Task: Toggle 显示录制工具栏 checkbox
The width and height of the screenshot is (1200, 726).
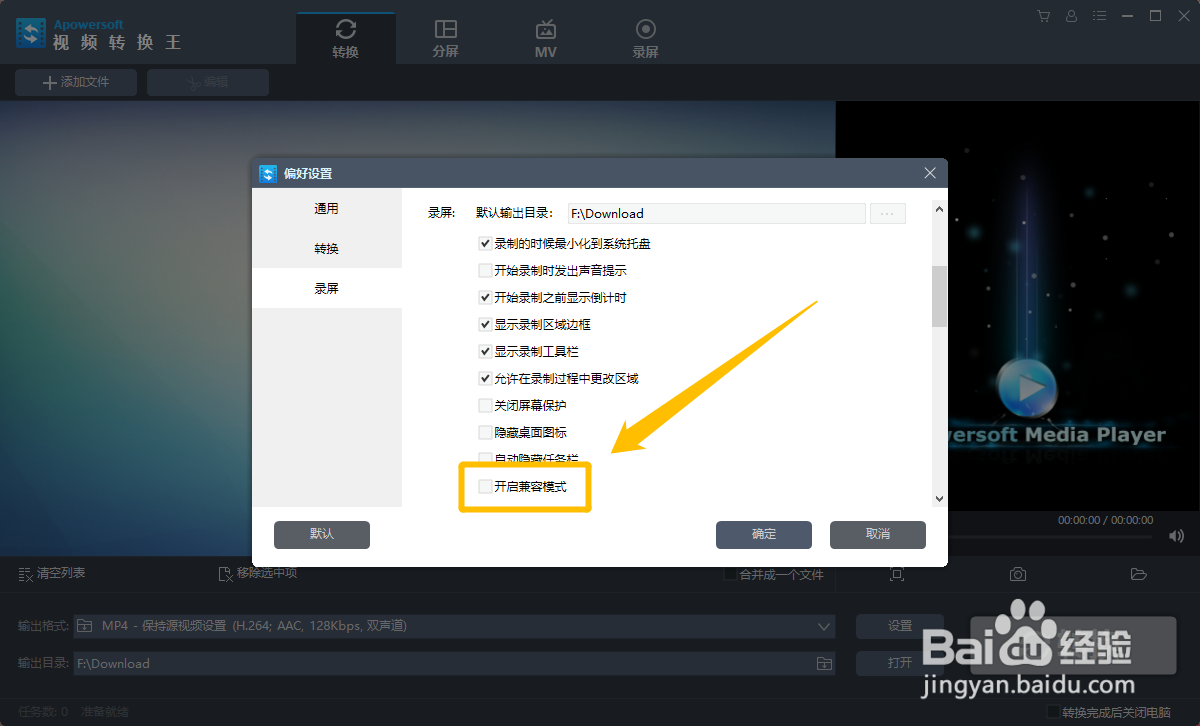Action: click(485, 351)
